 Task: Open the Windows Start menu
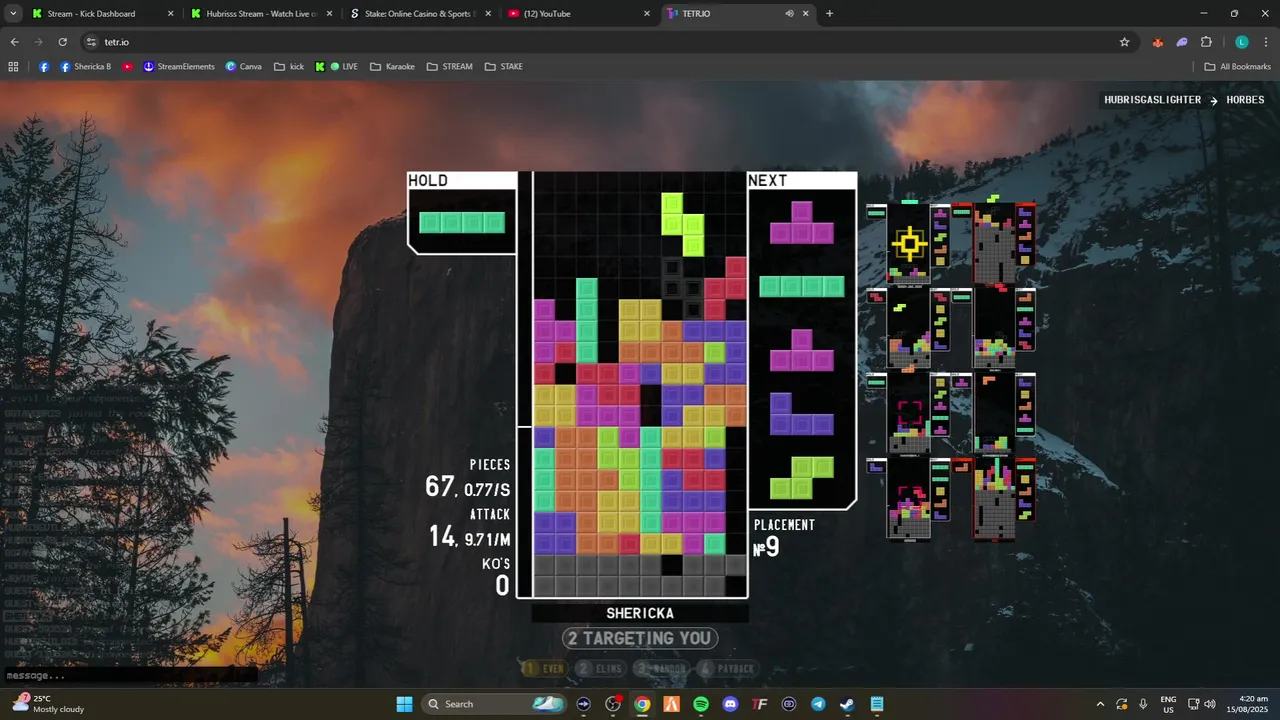click(x=405, y=704)
